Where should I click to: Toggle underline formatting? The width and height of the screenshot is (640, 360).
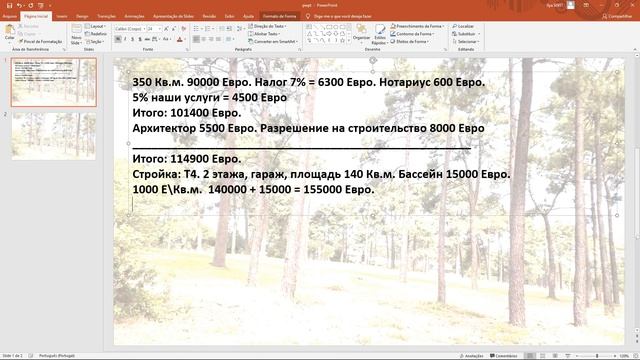tap(133, 39)
